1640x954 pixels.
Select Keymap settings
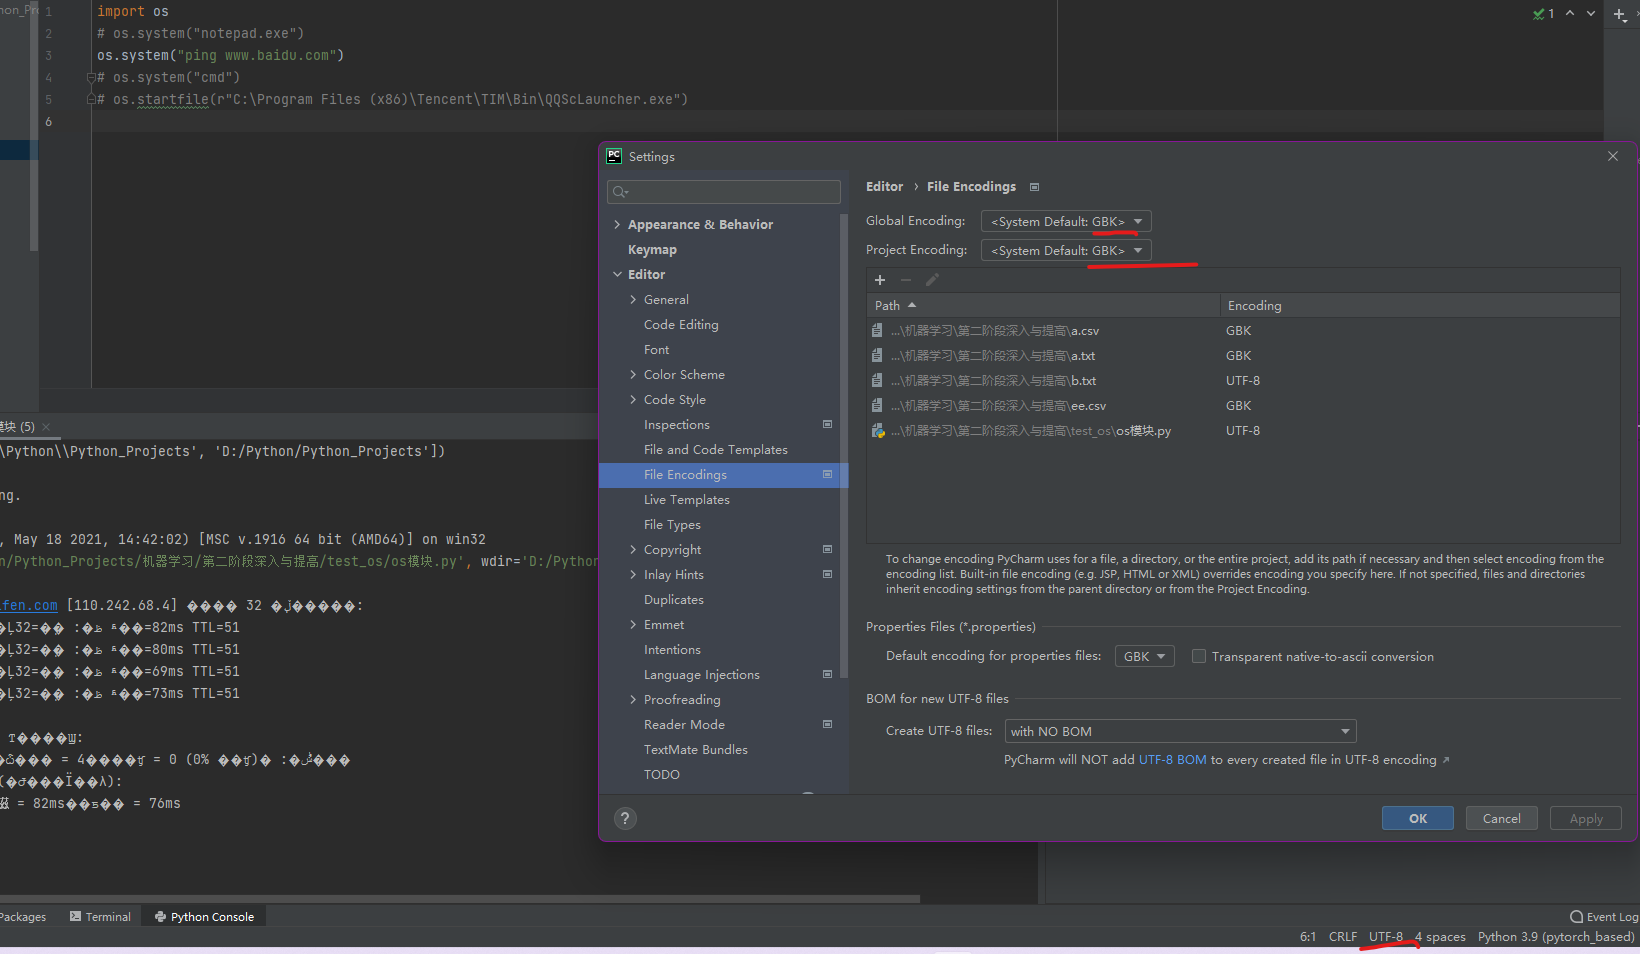652,249
